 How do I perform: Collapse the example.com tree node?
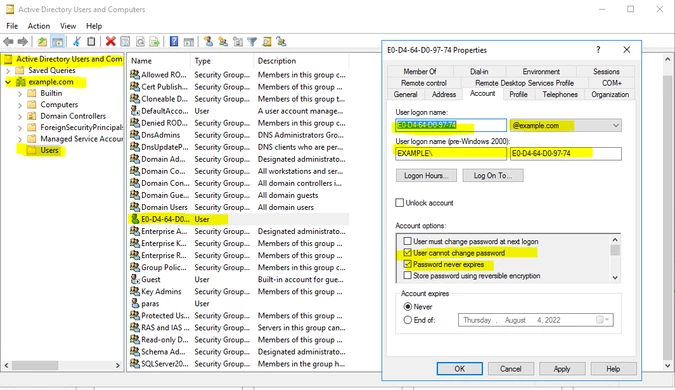(8, 82)
